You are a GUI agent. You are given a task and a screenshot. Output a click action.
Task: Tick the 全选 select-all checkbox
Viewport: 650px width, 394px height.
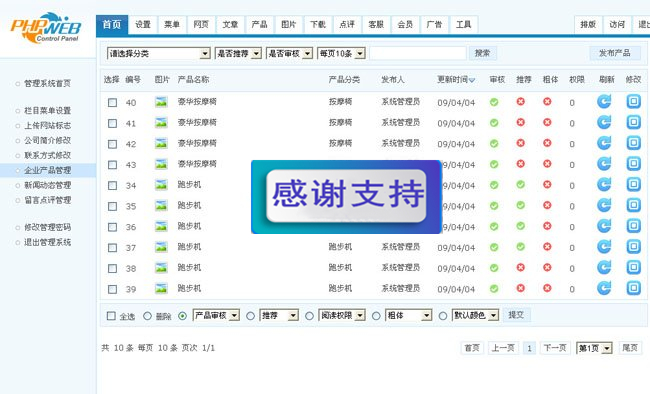pyautogui.click(x=111, y=316)
